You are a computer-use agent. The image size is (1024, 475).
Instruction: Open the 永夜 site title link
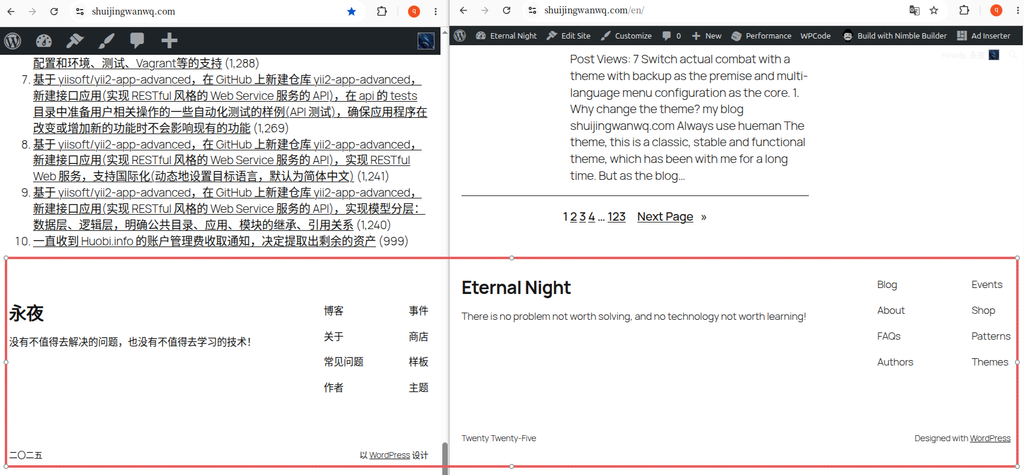26,314
